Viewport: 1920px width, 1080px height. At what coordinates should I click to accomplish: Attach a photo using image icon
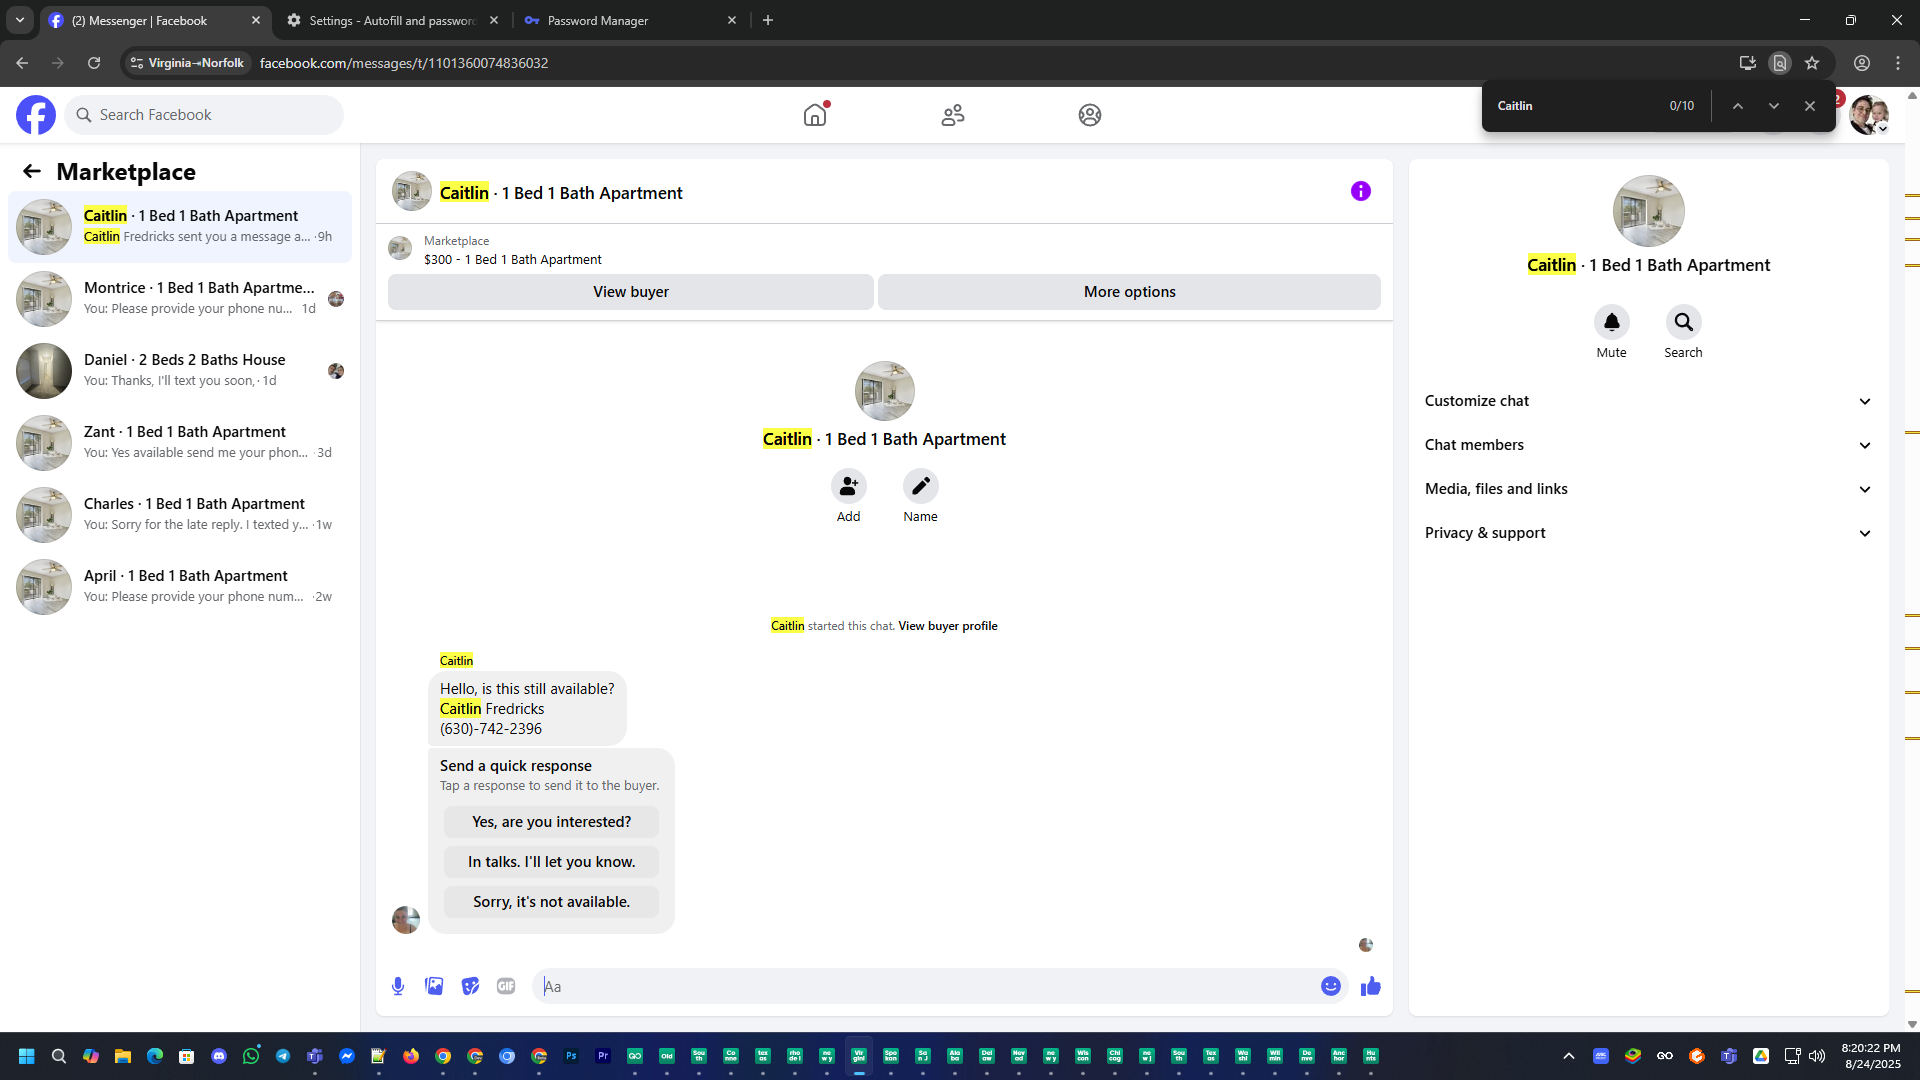coord(434,986)
